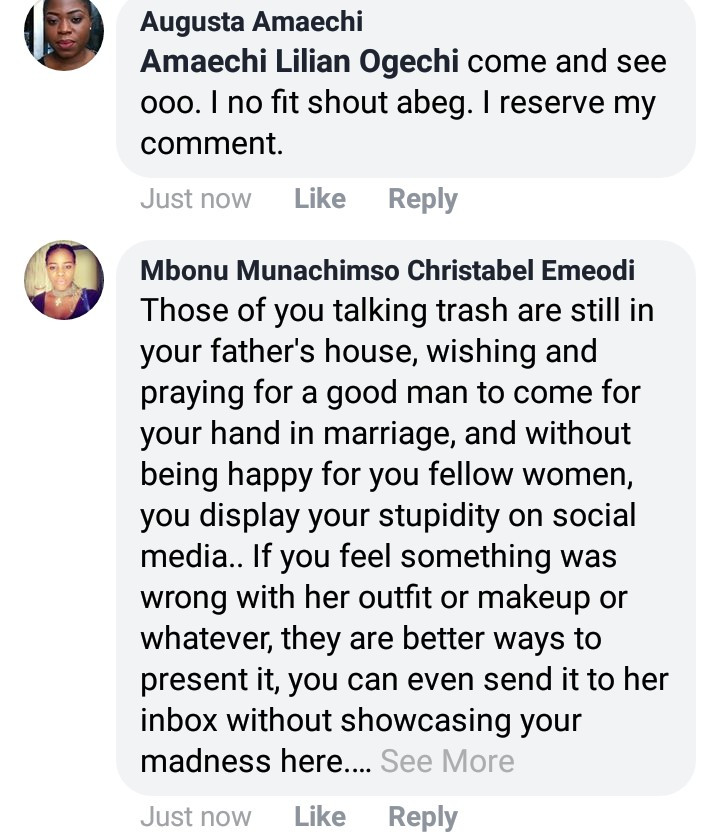Click the Just now timestamp under Augusta's comment

[x=195, y=199]
